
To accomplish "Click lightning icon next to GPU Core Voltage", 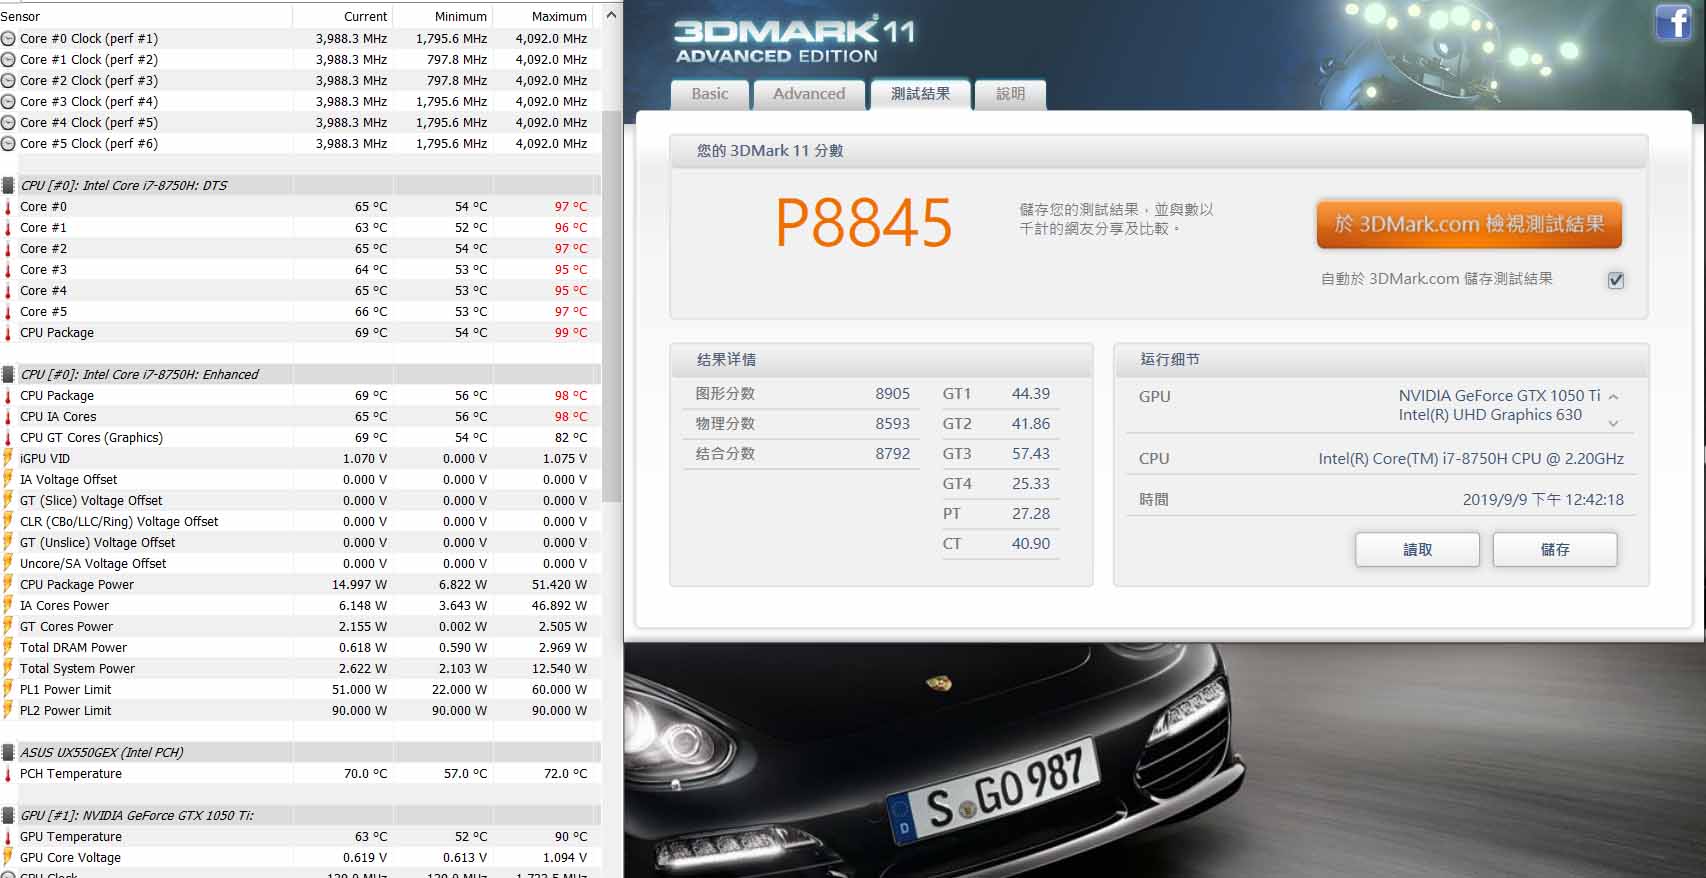I will tap(8, 858).
